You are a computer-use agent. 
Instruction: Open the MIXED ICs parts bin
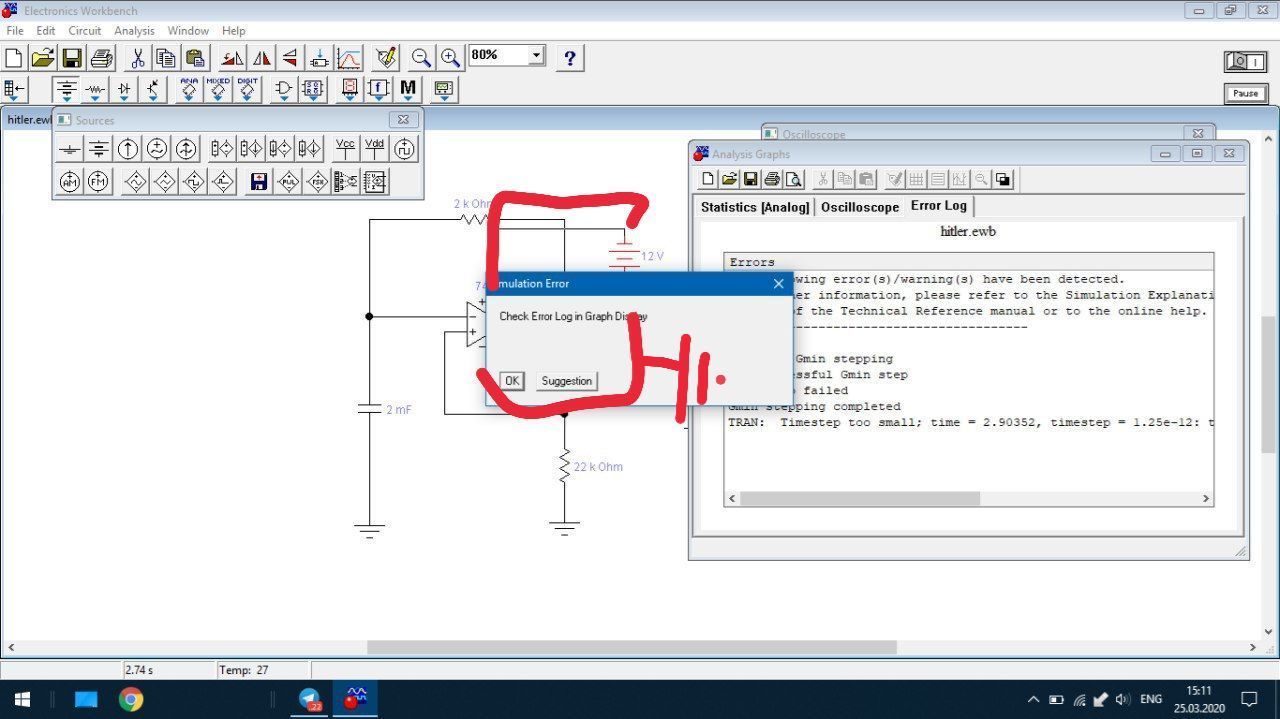[218, 90]
